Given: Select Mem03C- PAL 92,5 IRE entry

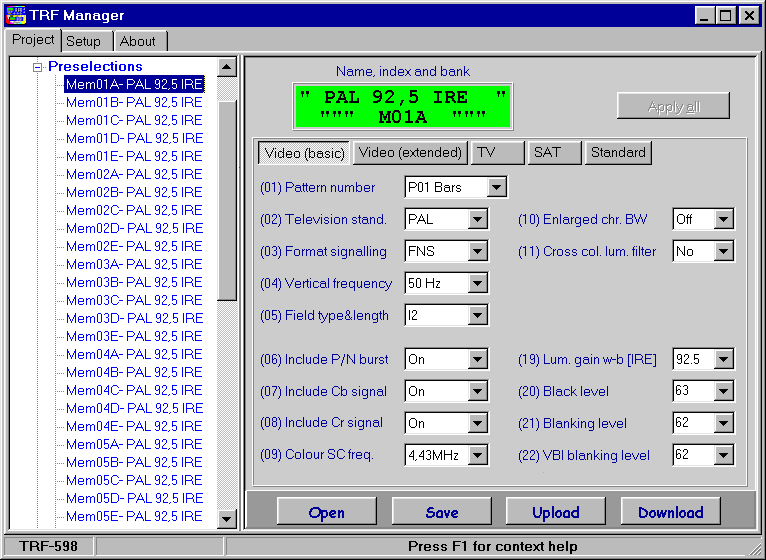Looking at the screenshot, I should coord(134,300).
